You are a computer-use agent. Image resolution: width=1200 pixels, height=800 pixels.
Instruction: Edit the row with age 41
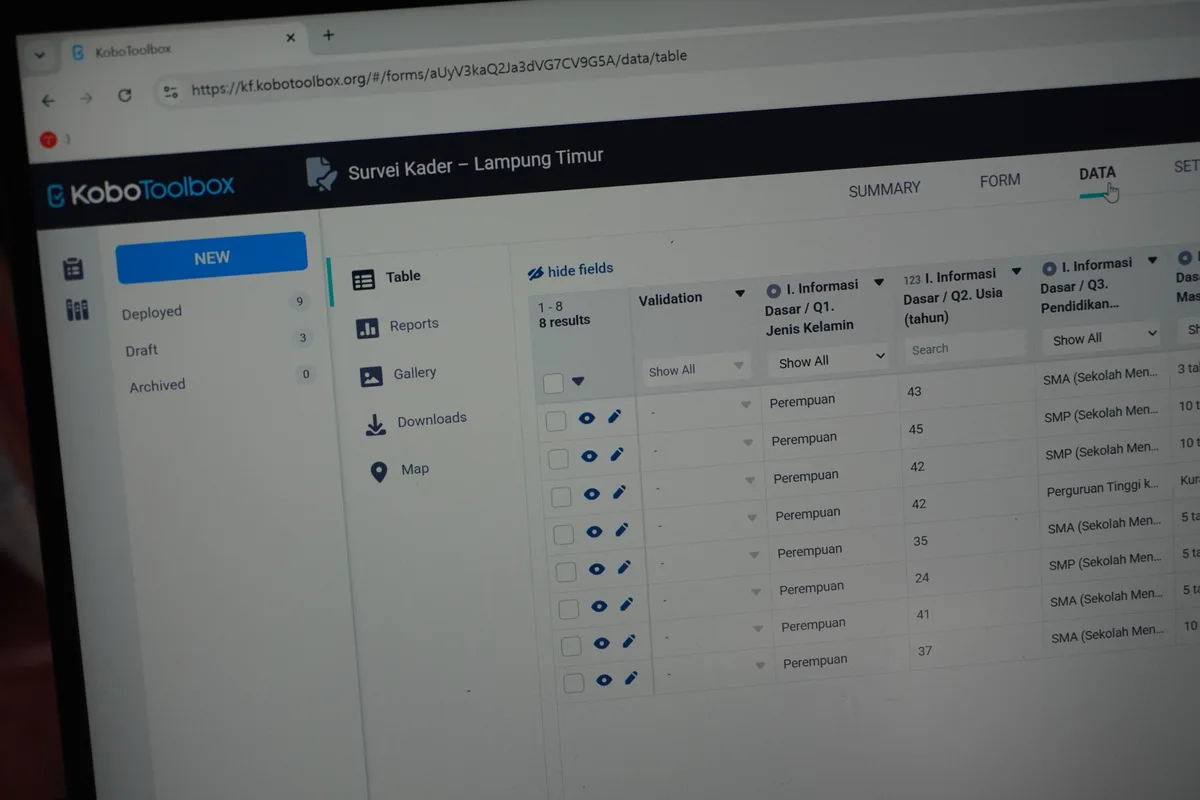pos(629,641)
